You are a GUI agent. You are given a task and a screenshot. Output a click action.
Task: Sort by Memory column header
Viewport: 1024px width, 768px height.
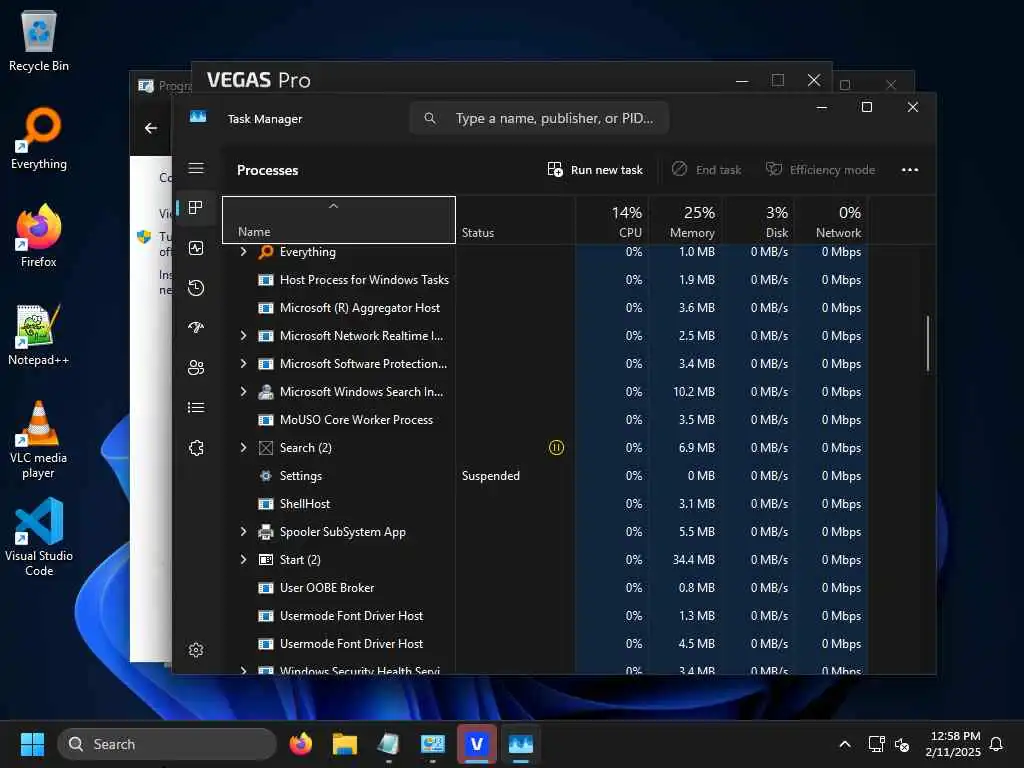(685, 220)
